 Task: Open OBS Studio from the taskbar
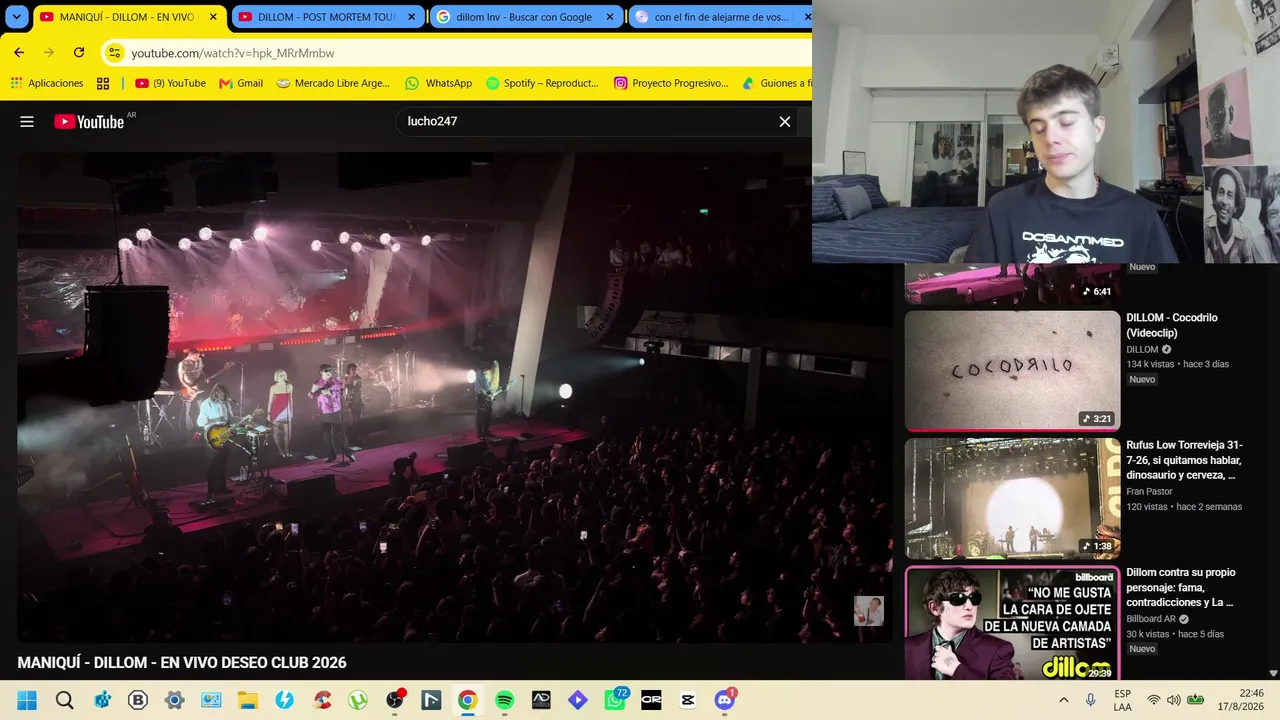395,700
